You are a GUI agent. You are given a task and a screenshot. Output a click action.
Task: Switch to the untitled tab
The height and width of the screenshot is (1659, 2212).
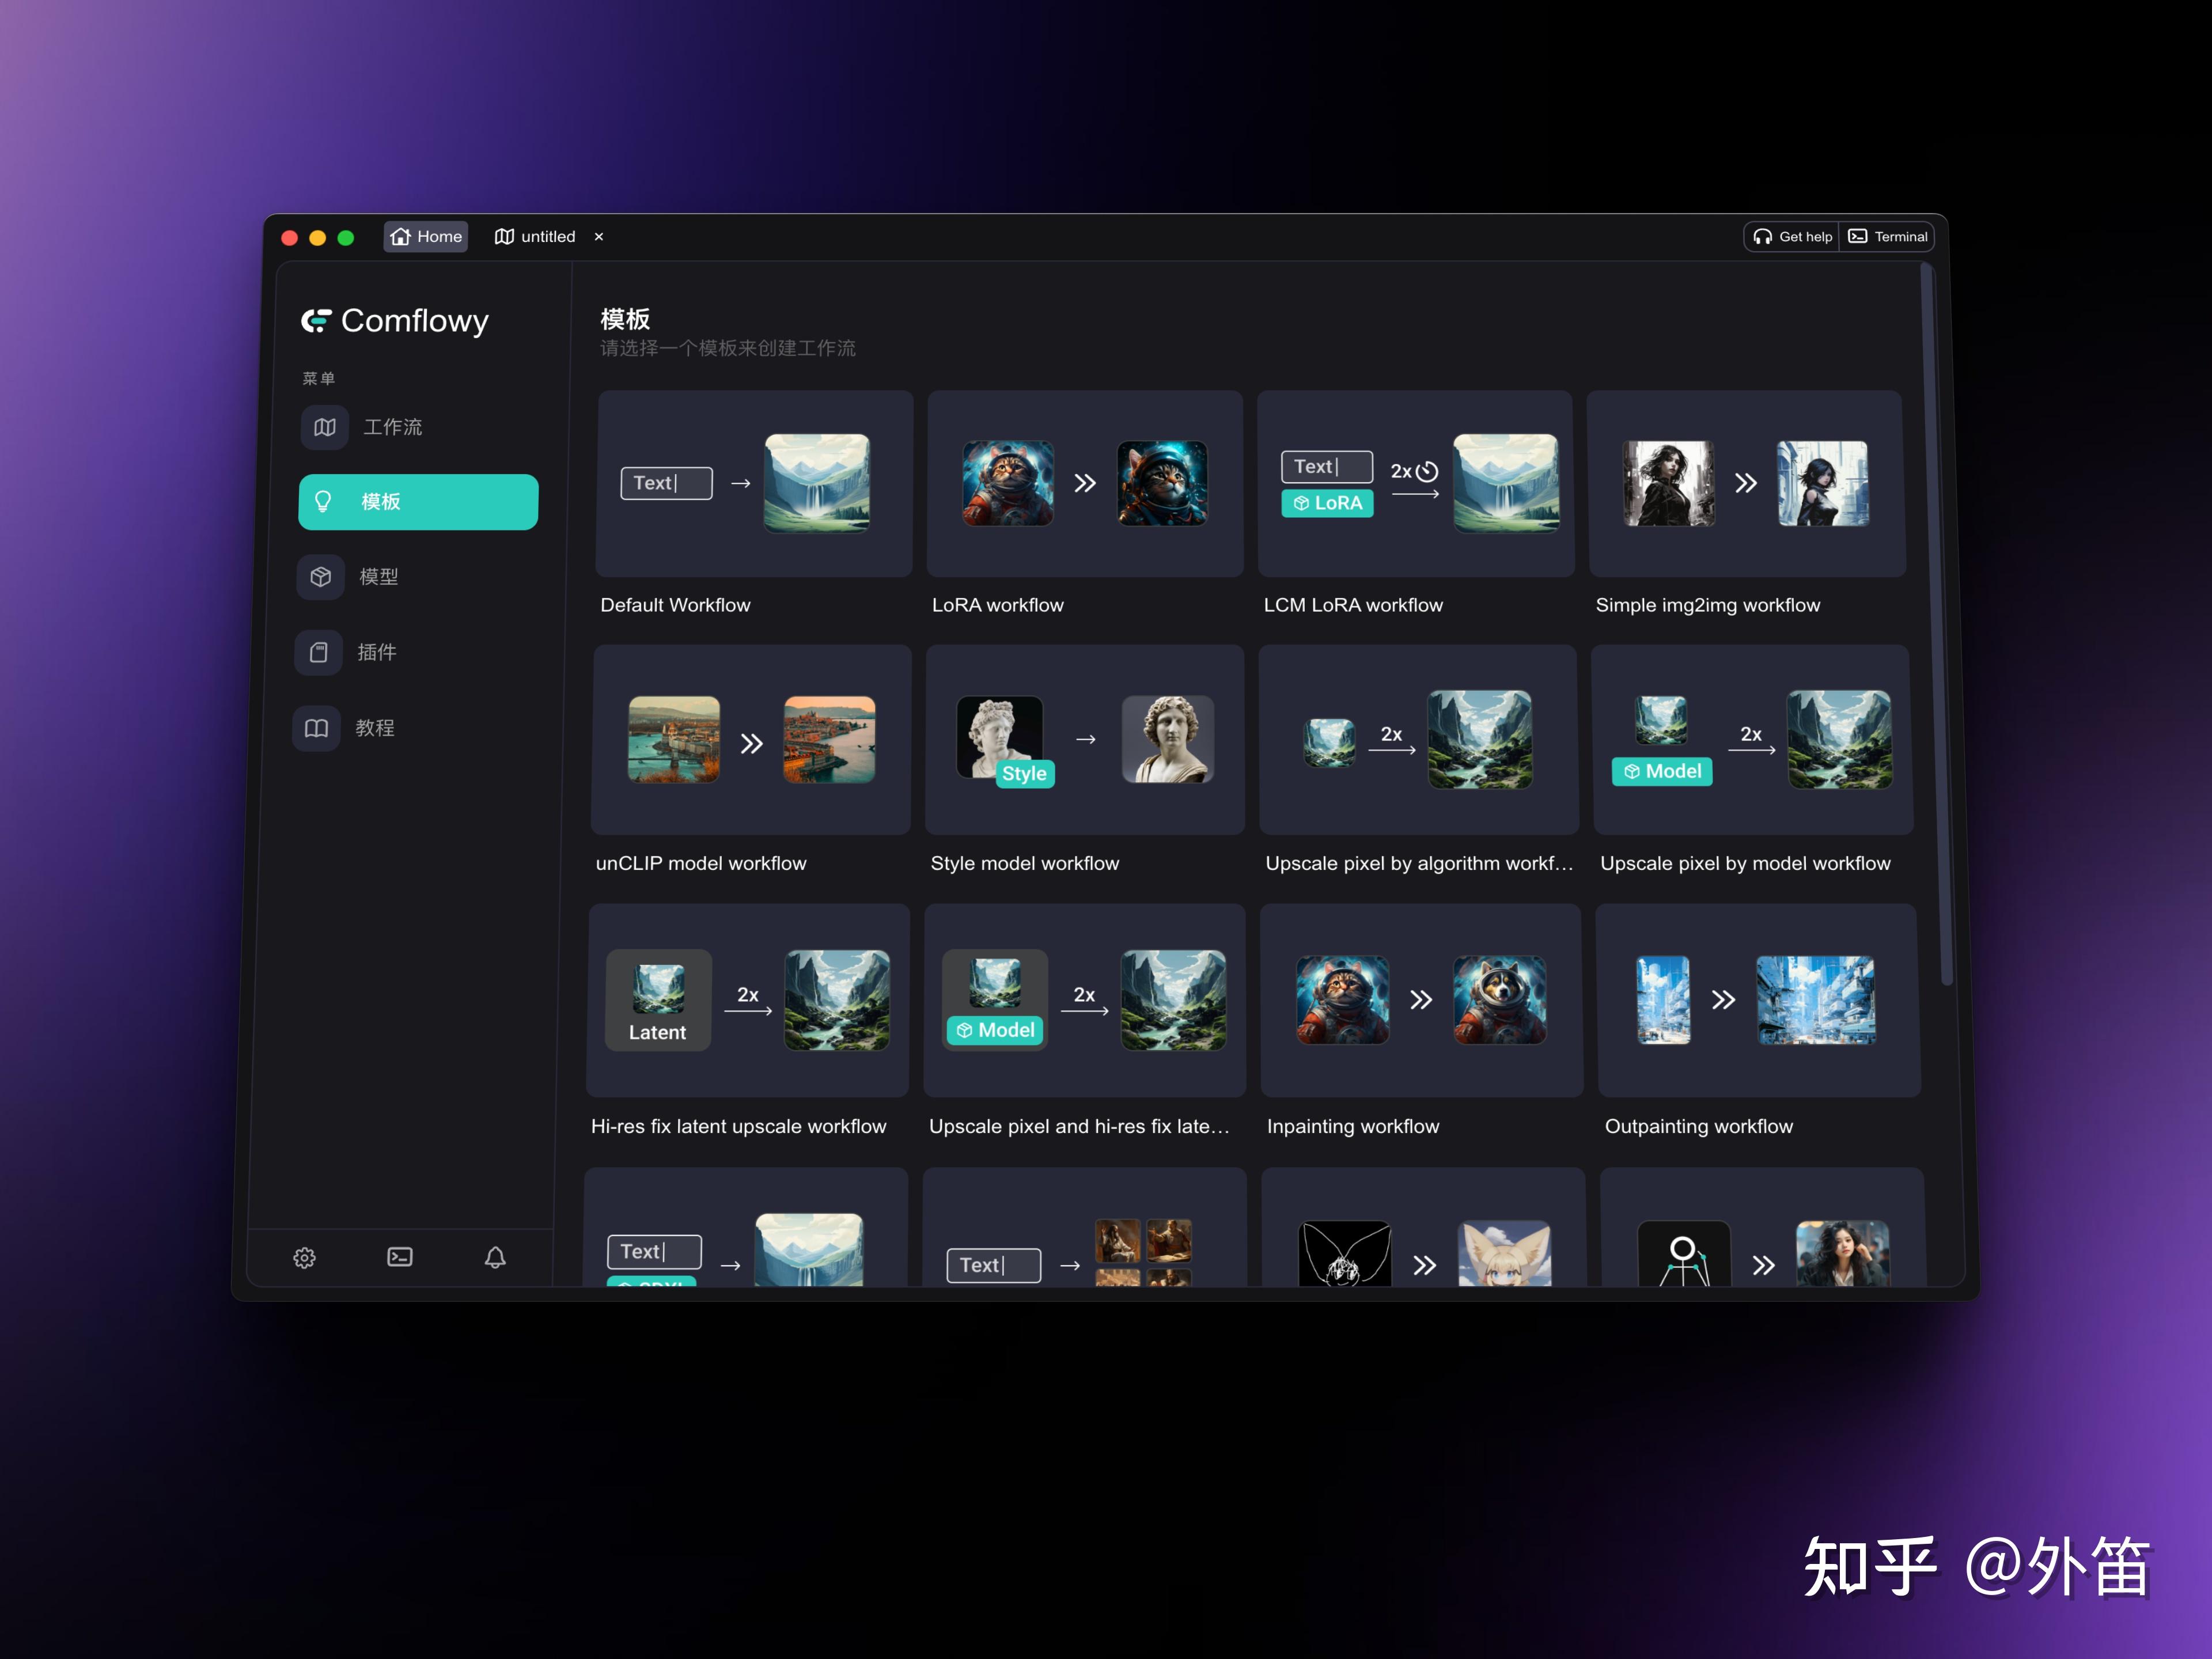click(x=536, y=237)
